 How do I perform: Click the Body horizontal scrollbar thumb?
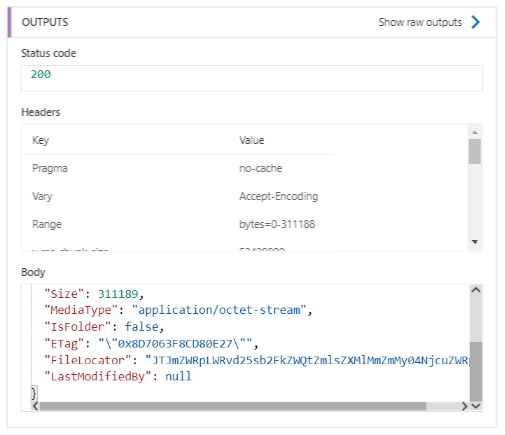click(233, 406)
